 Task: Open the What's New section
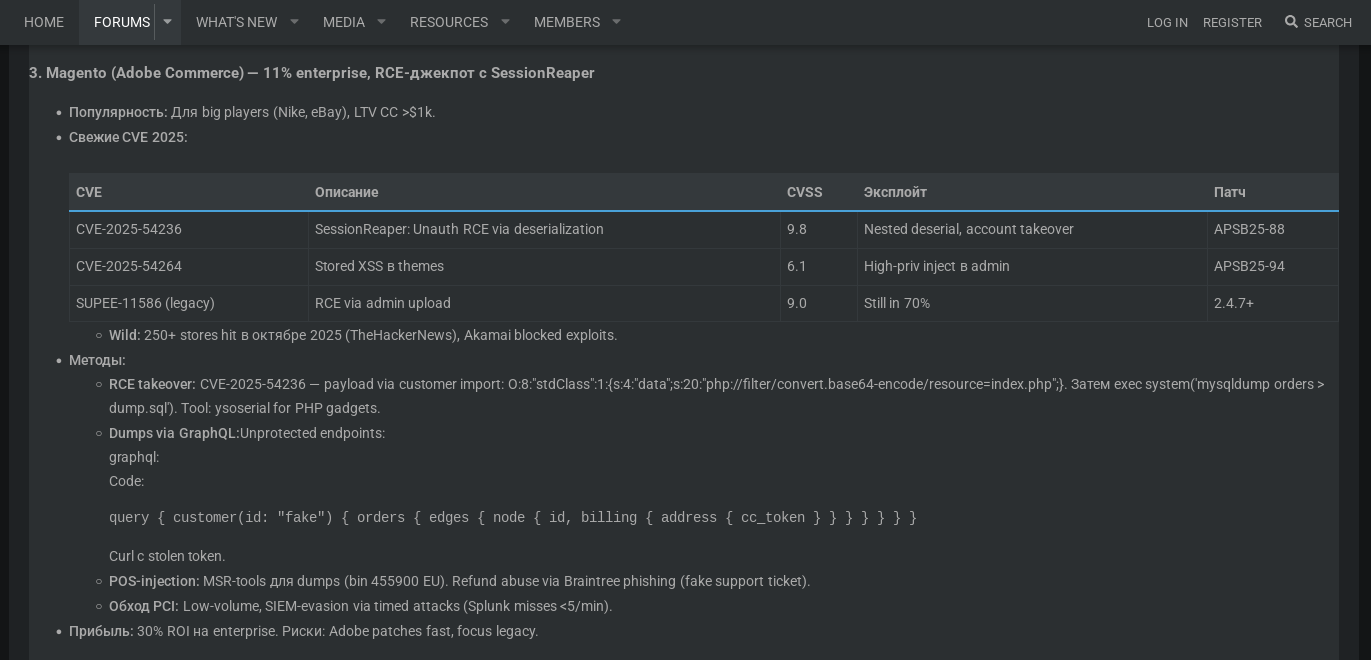pos(236,22)
